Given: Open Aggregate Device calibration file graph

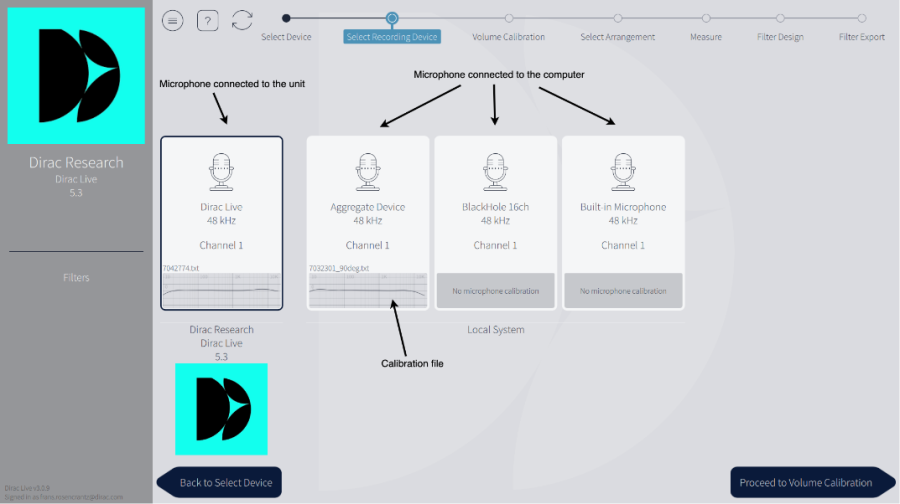Looking at the screenshot, I should [x=367, y=292].
